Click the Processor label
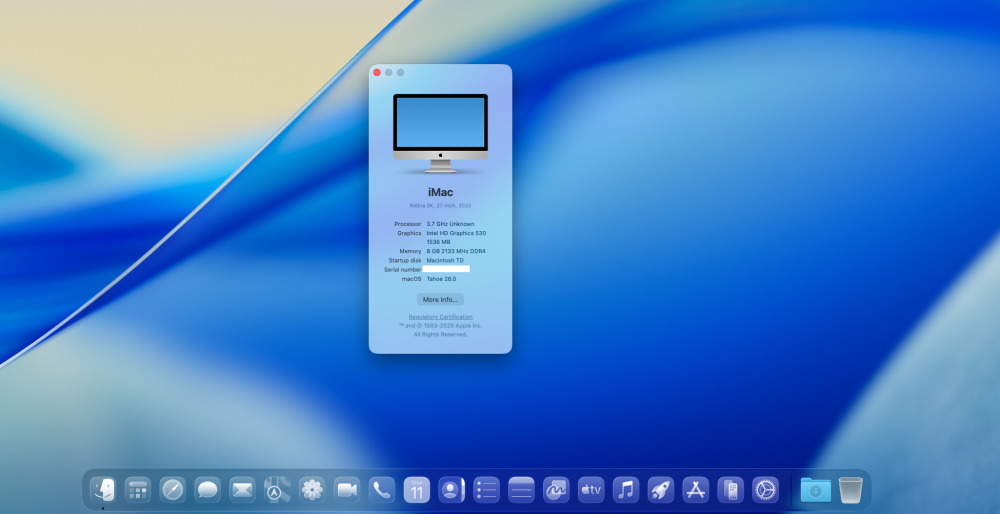 click(408, 224)
